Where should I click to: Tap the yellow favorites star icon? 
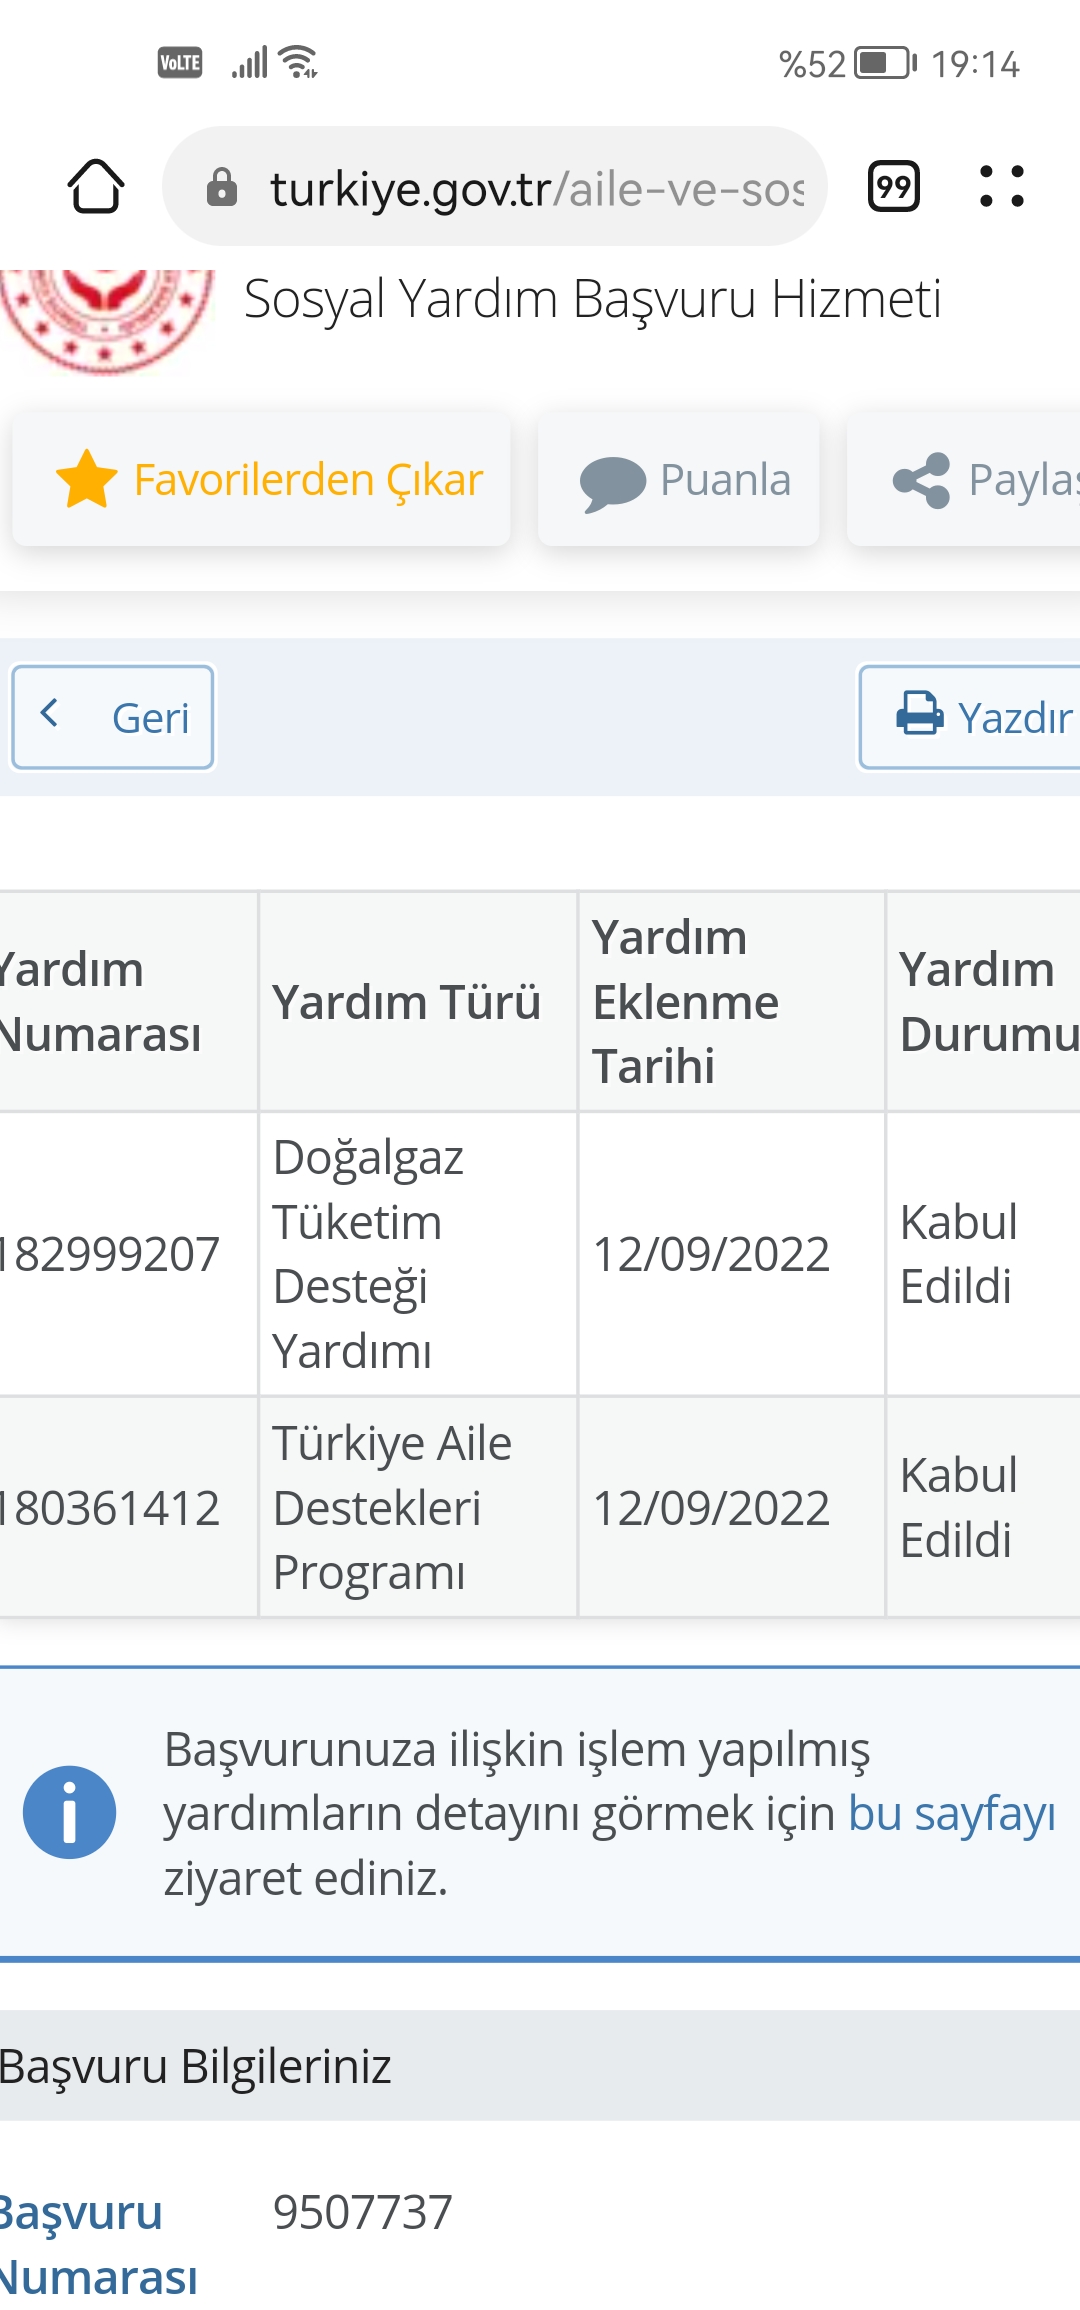click(87, 479)
